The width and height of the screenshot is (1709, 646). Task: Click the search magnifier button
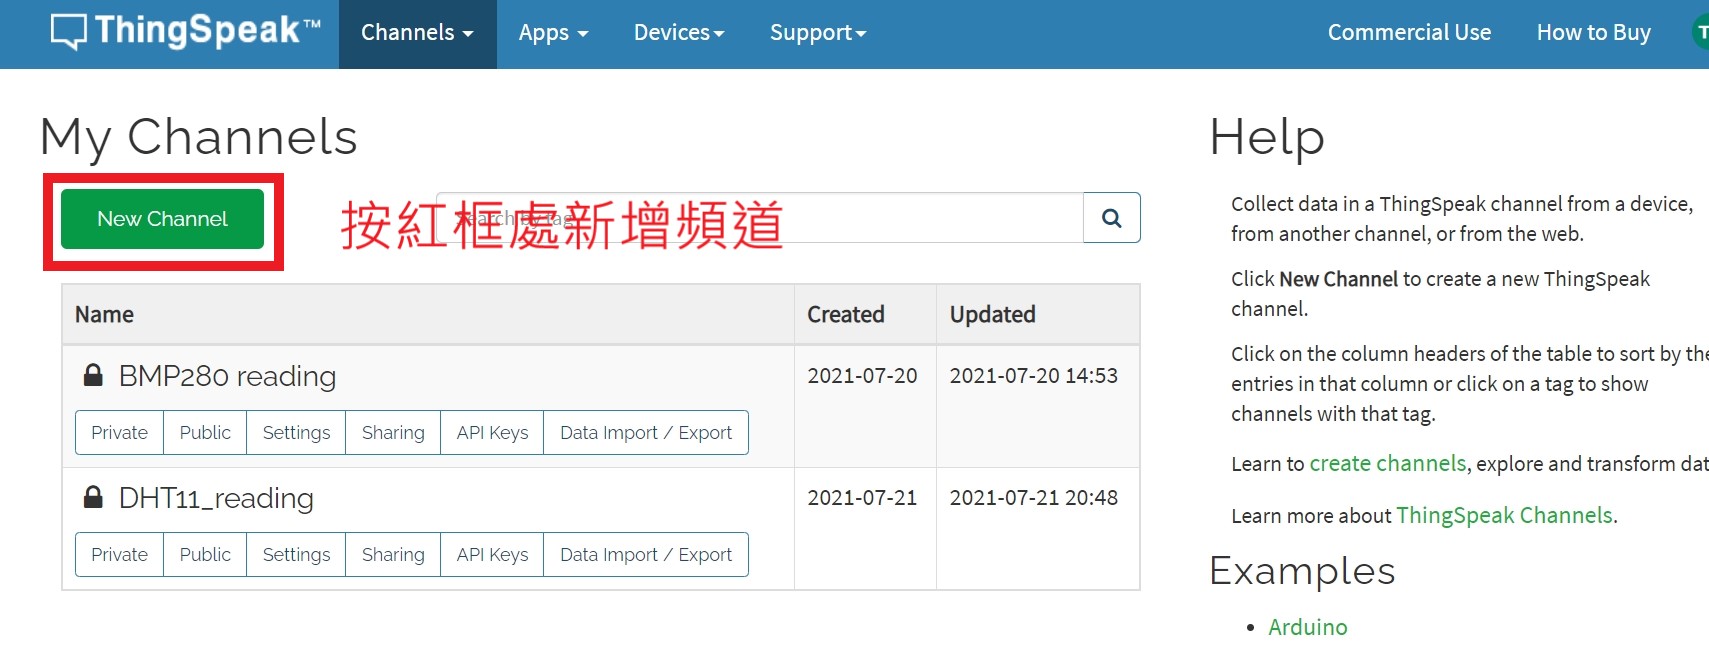(x=1111, y=218)
